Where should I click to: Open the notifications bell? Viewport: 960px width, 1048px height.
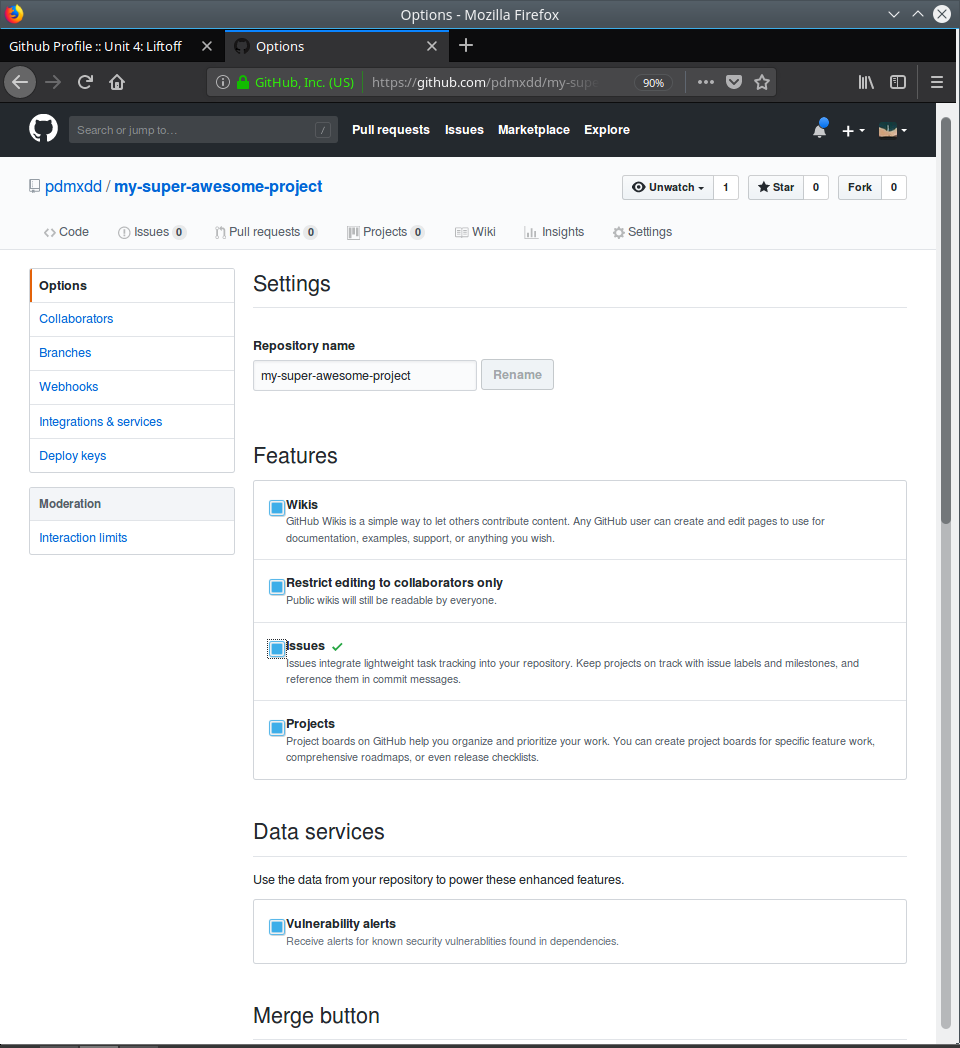[x=819, y=130]
